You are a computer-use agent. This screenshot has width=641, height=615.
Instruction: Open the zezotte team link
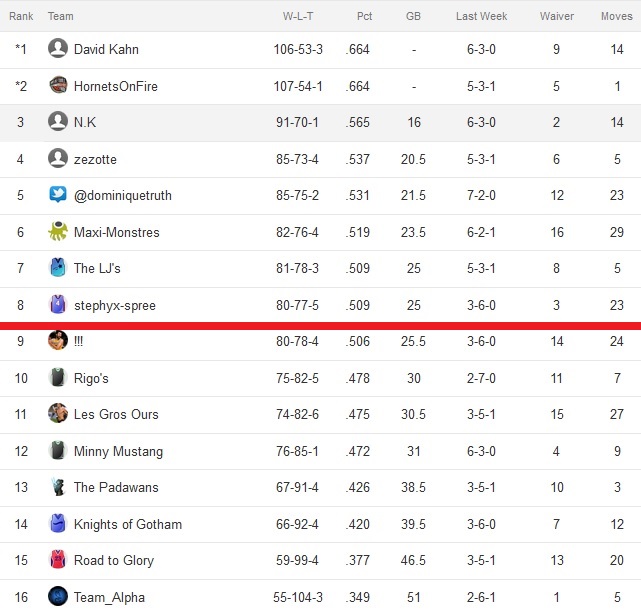pos(95,159)
